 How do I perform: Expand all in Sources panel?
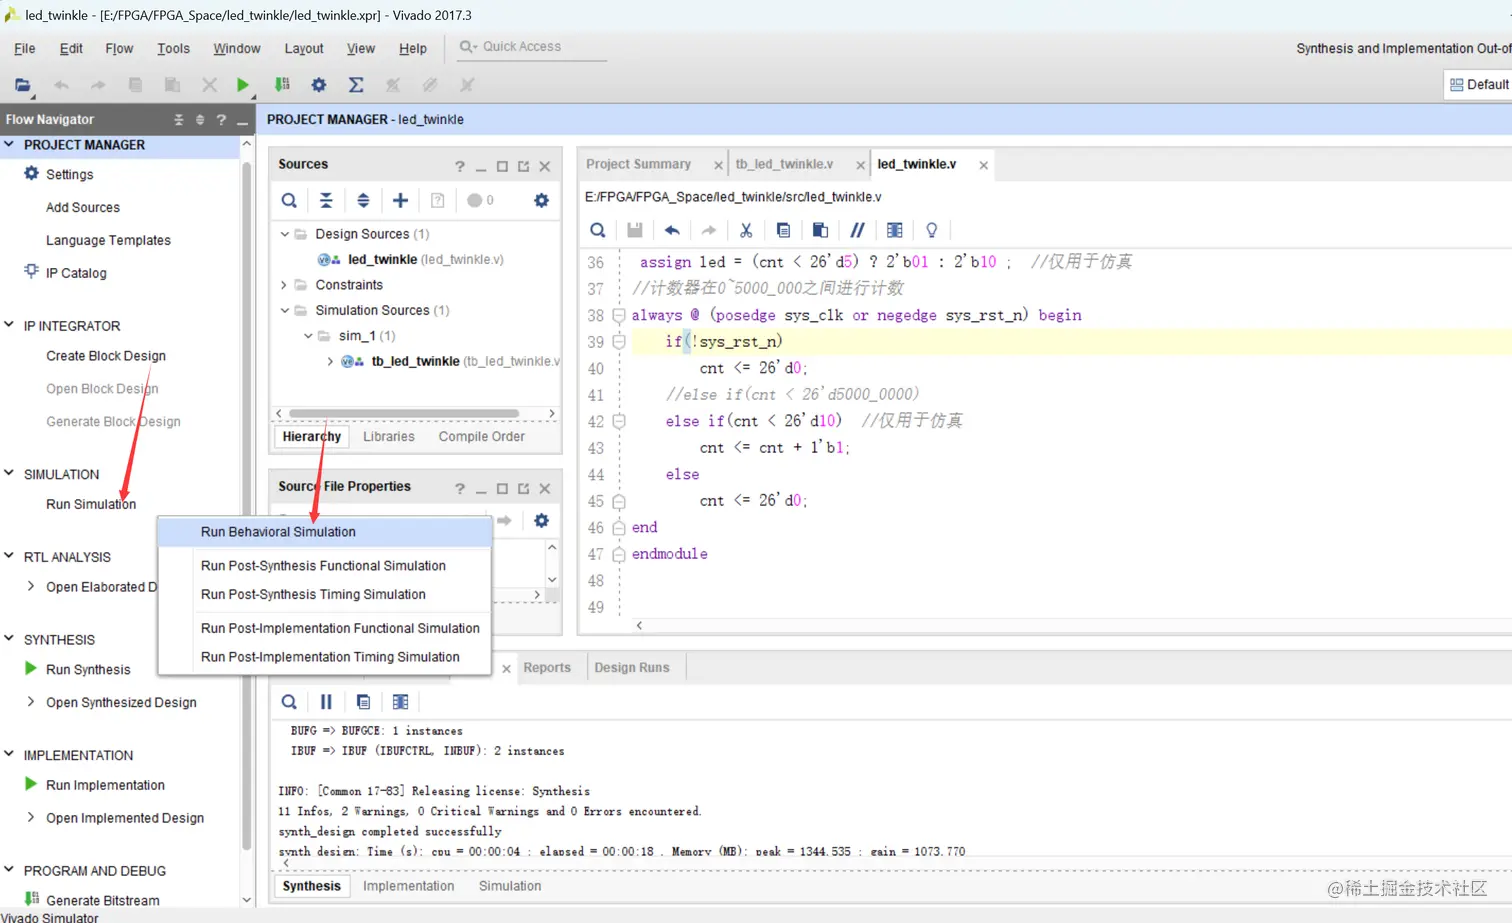tap(363, 200)
